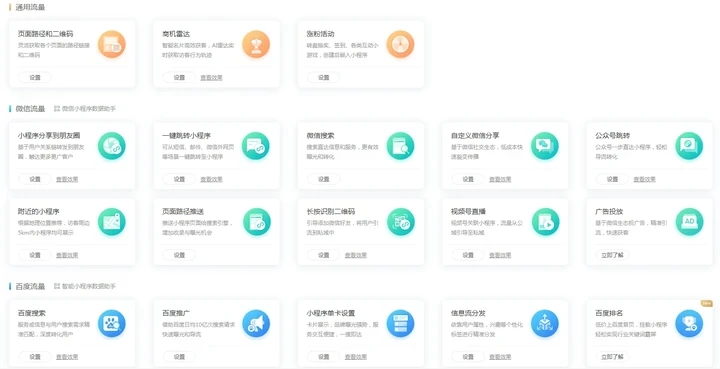Click 设置 under 附近的小程序

(x=35, y=255)
